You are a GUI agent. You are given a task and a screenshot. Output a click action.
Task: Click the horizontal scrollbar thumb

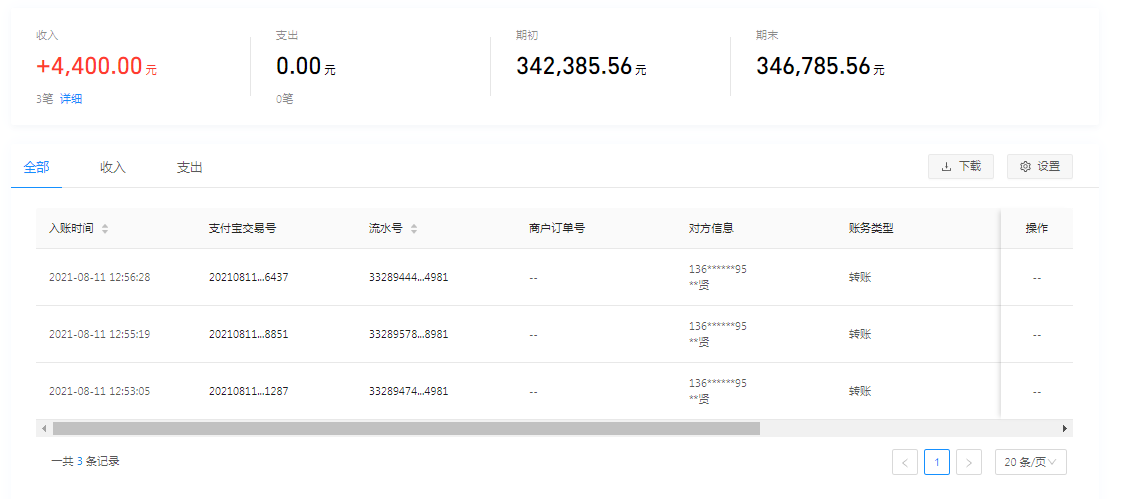coord(406,428)
